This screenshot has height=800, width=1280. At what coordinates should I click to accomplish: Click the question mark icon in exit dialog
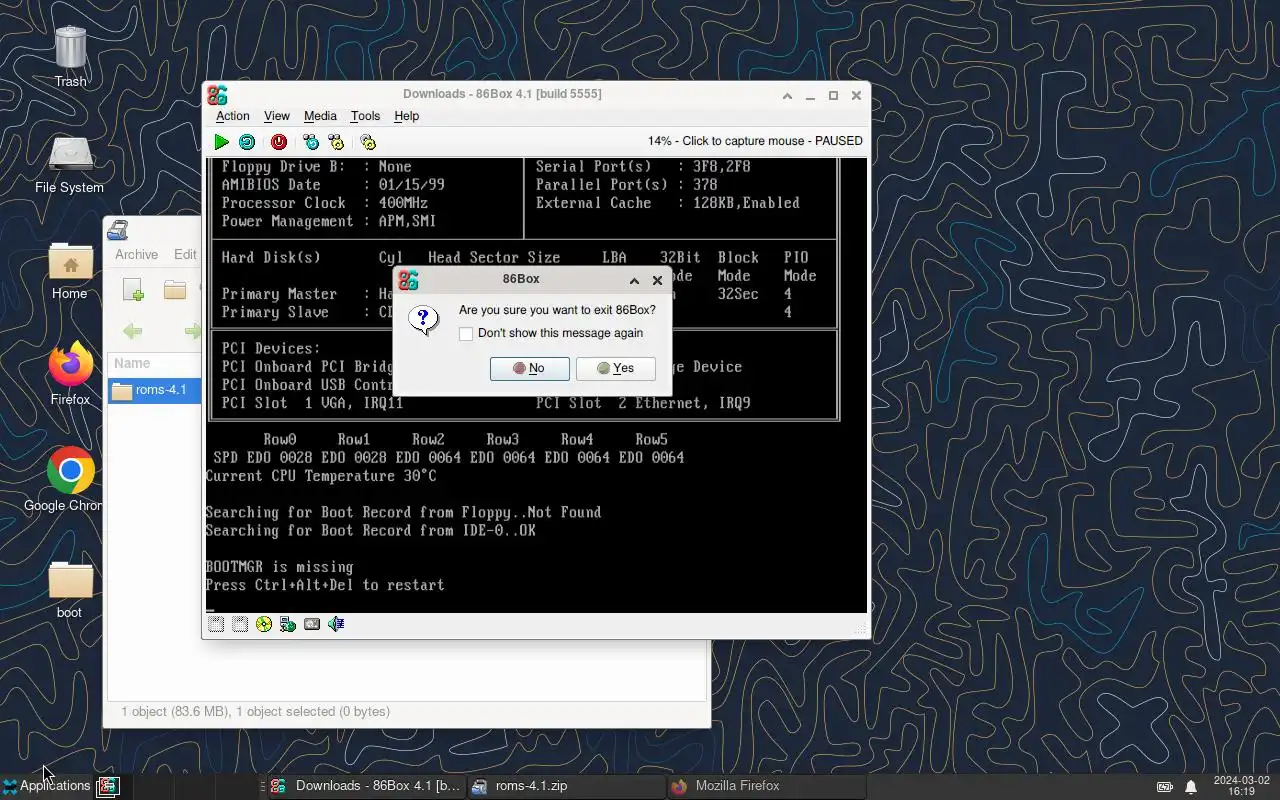click(x=424, y=320)
